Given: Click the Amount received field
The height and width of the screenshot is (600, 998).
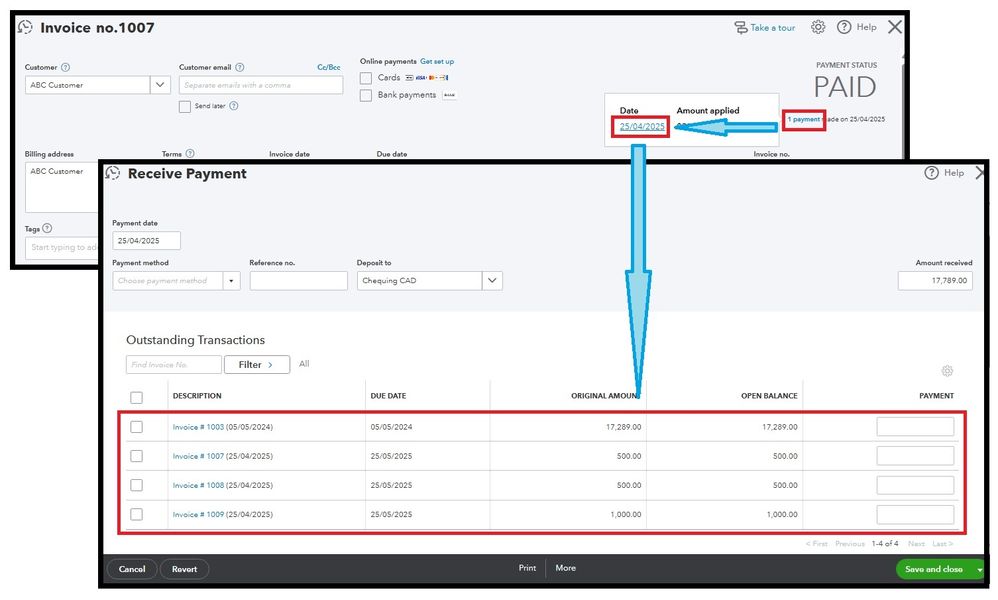Looking at the screenshot, I should 935,281.
